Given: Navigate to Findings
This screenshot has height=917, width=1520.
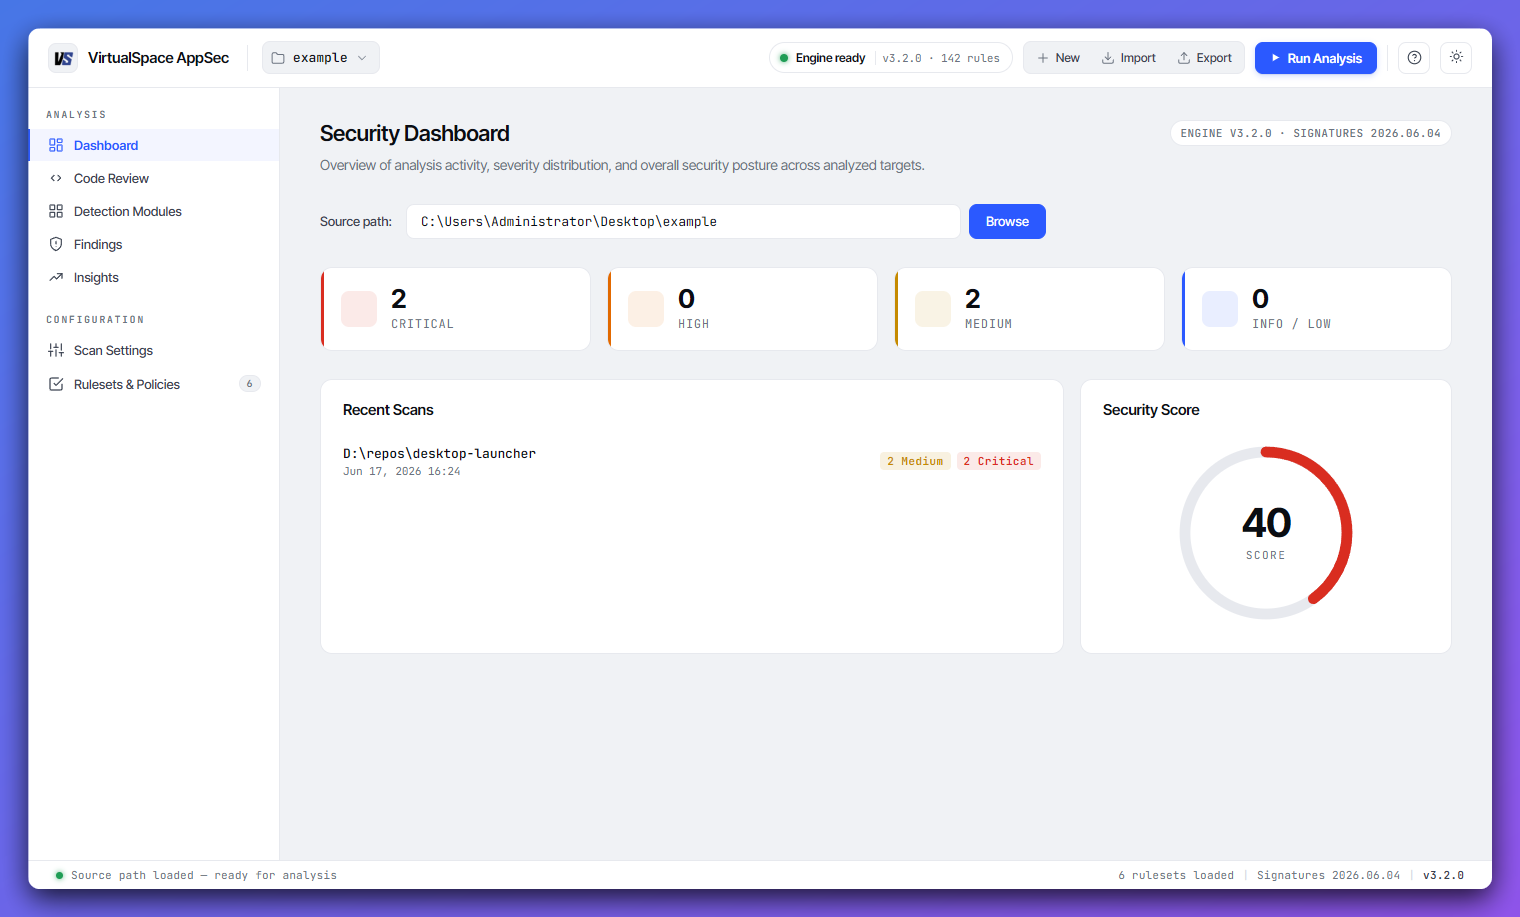Looking at the screenshot, I should point(154,244).
